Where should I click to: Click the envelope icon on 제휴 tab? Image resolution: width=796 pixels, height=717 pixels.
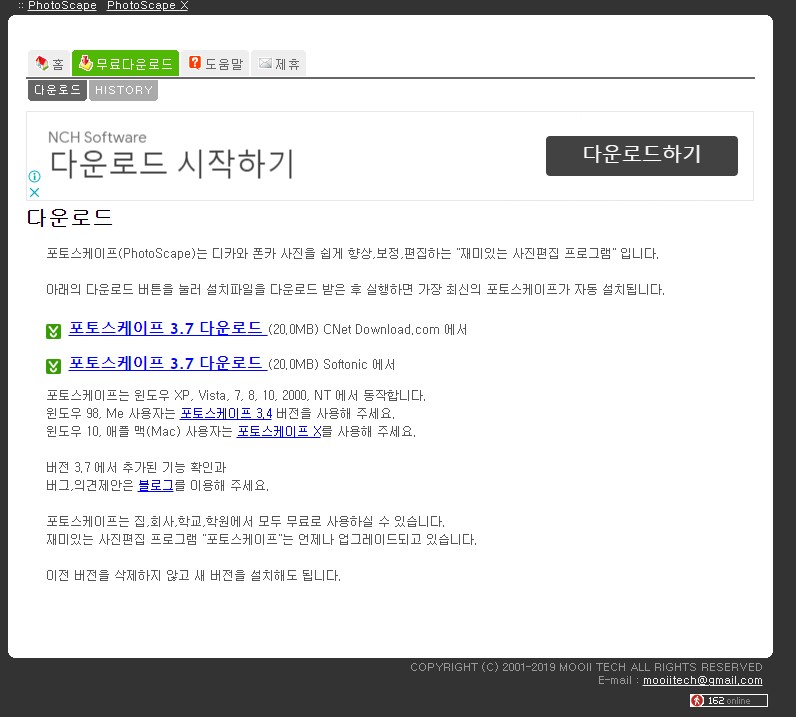265,63
